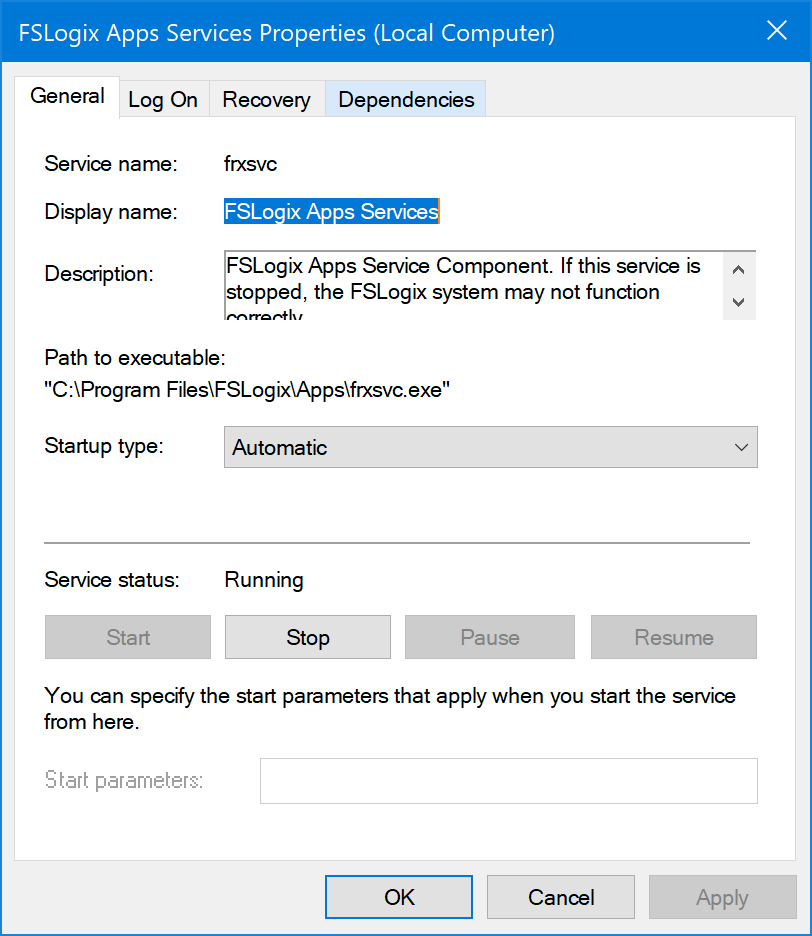Click the Pause button

489,637
